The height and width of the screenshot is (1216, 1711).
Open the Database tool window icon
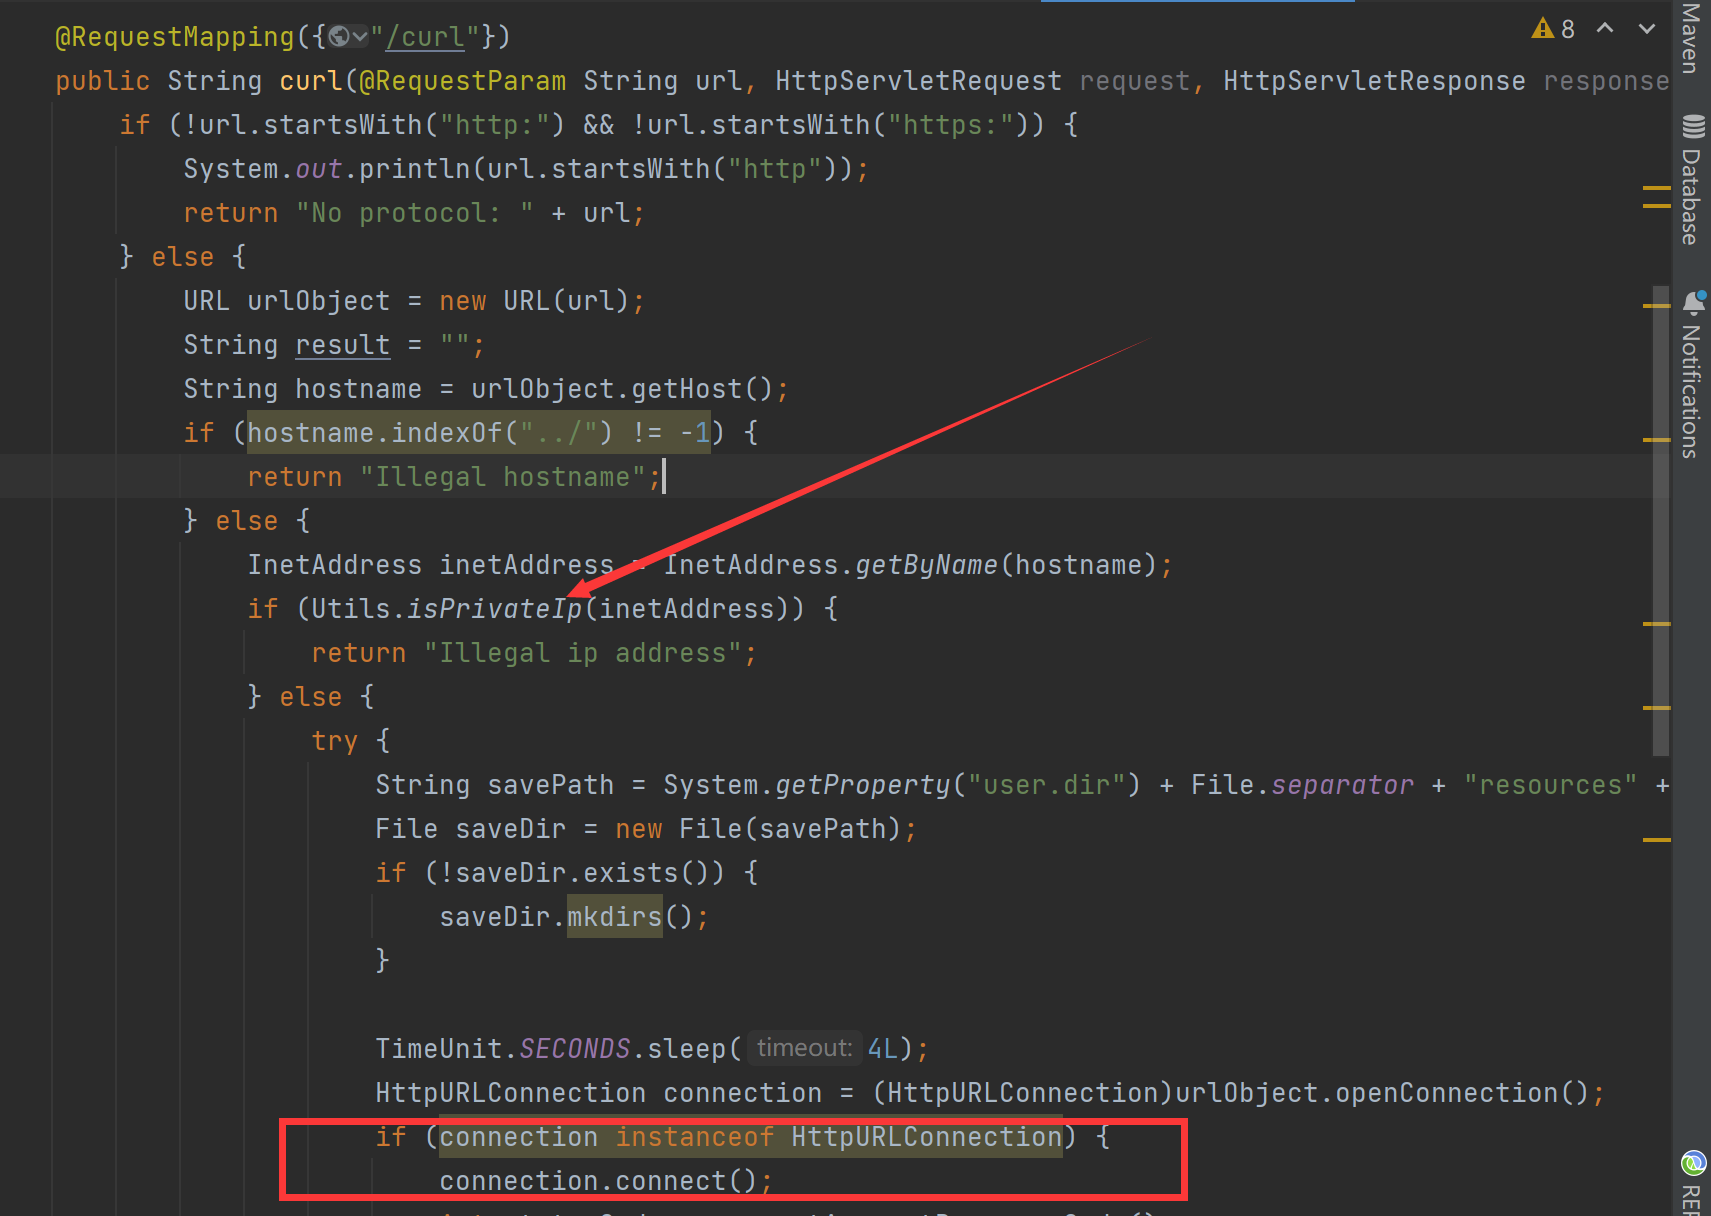(x=1692, y=127)
